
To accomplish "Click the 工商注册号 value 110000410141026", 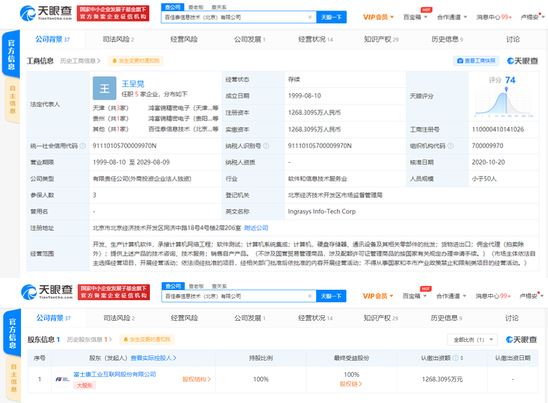I will (x=498, y=129).
